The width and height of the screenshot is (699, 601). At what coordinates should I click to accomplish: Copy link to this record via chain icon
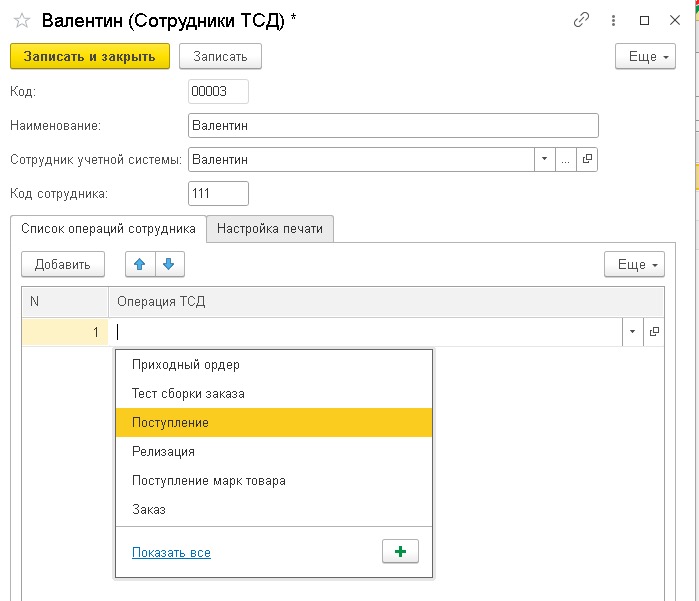(581, 20)
